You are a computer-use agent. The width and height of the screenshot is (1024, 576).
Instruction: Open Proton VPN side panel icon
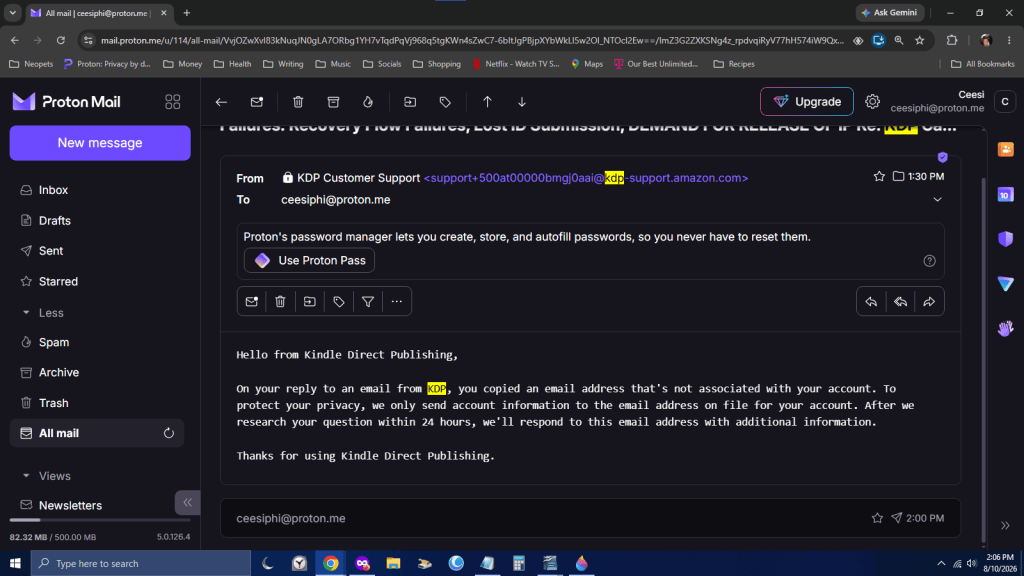[1005, 283]
